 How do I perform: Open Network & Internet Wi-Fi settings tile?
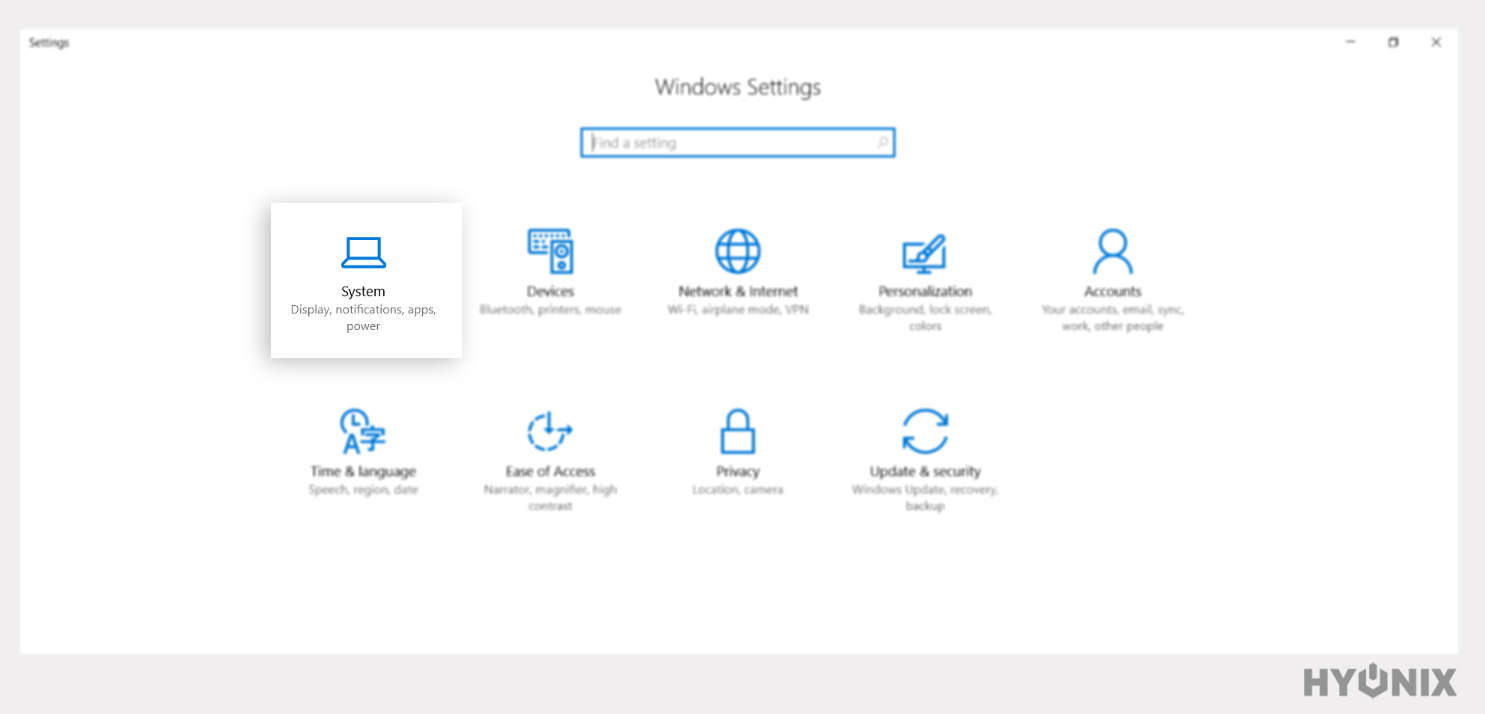point(738,275)
